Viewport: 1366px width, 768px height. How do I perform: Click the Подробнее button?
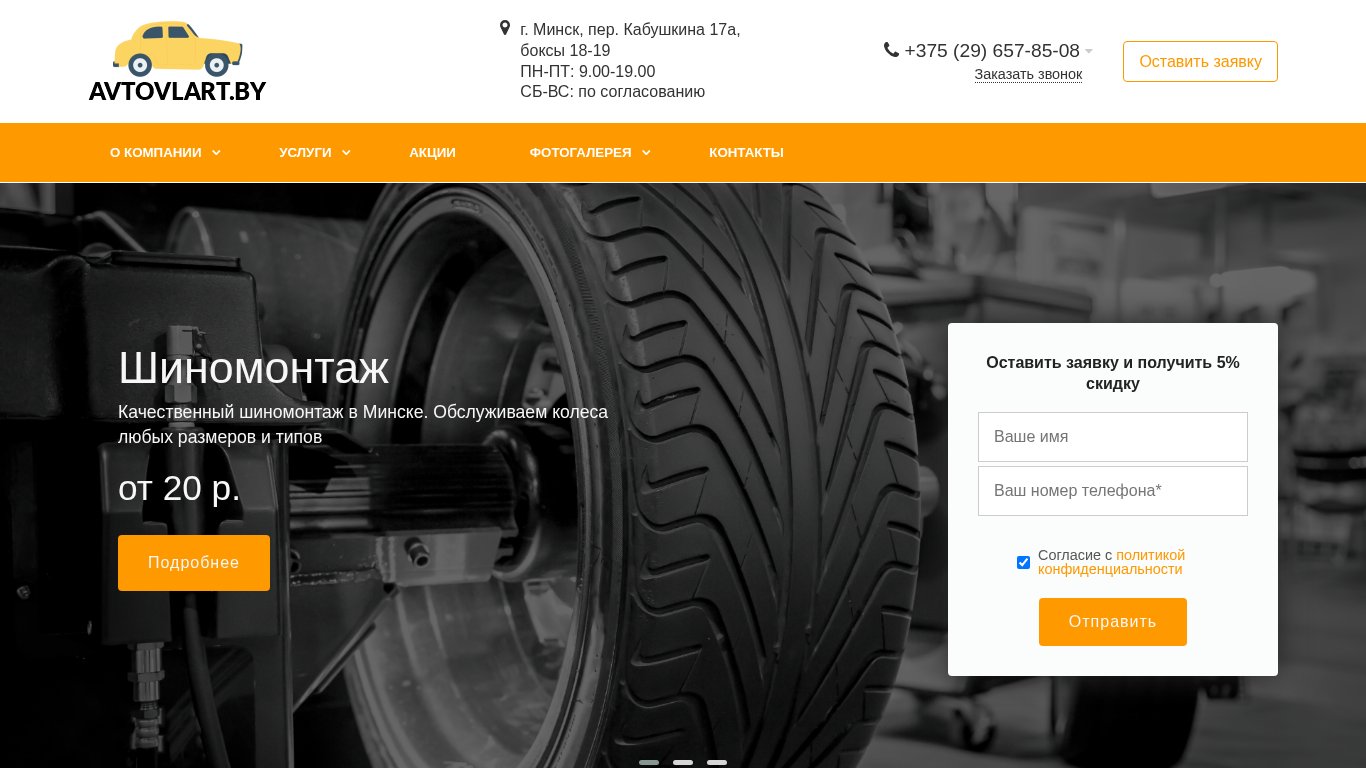[x=194, y=563]
